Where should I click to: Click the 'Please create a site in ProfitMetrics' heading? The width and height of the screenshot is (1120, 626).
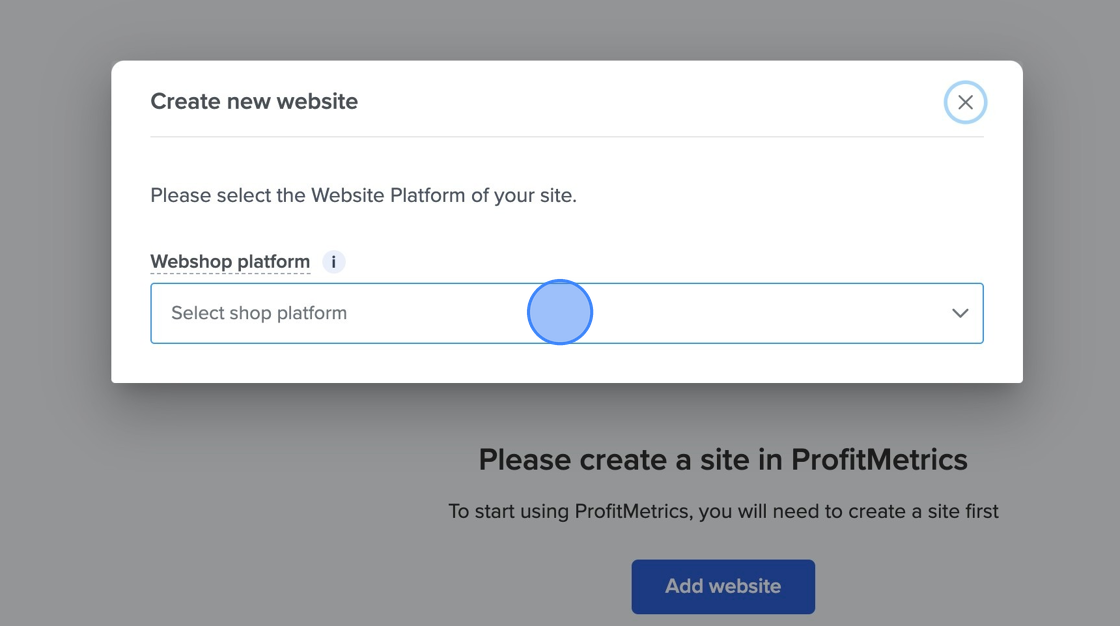click(x=723, y=459)
